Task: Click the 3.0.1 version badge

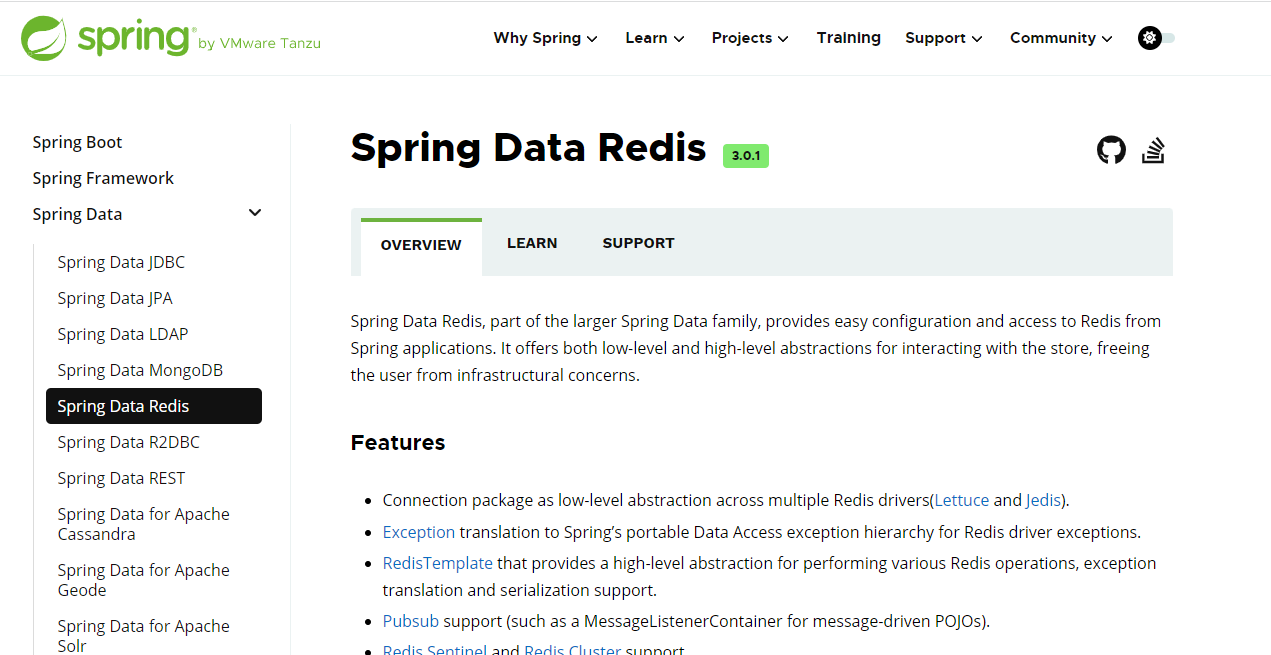Action: click(746, 156)
